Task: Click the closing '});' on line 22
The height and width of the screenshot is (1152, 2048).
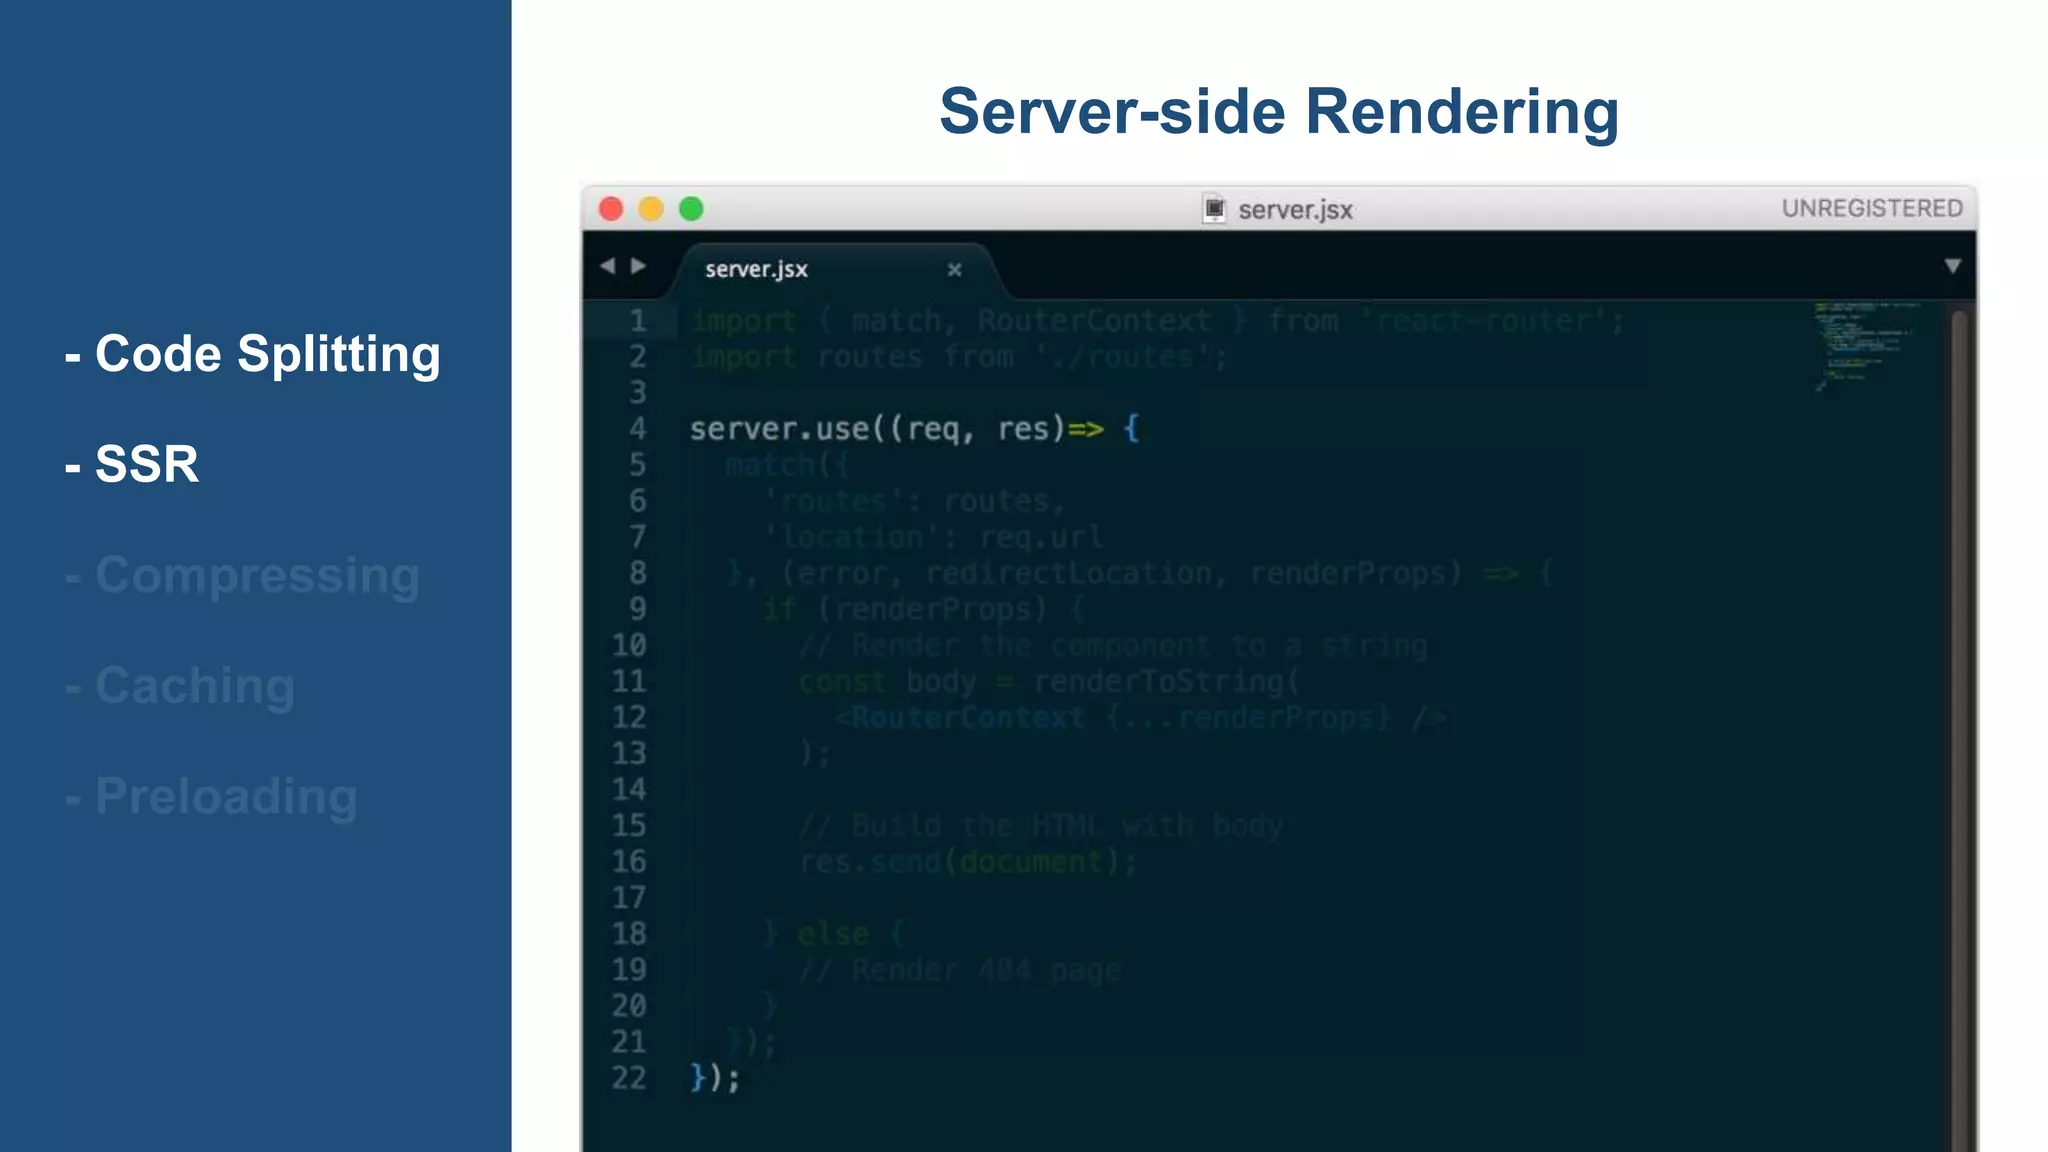Action: pos(715,1078)
